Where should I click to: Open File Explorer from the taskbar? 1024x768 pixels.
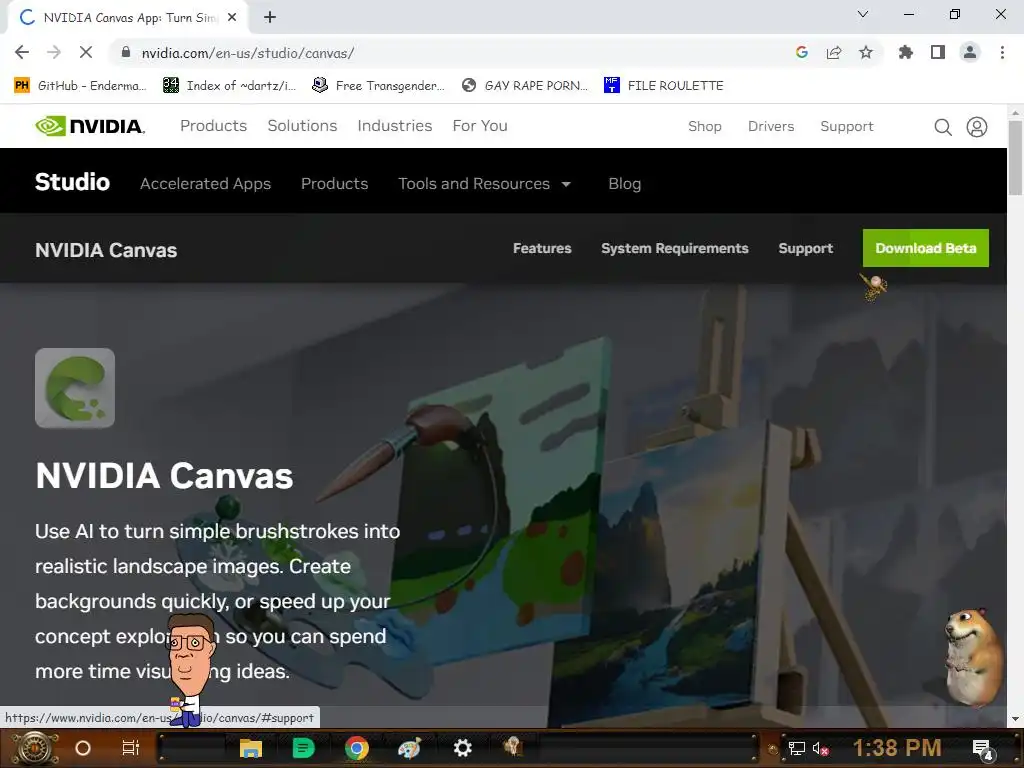251,748
